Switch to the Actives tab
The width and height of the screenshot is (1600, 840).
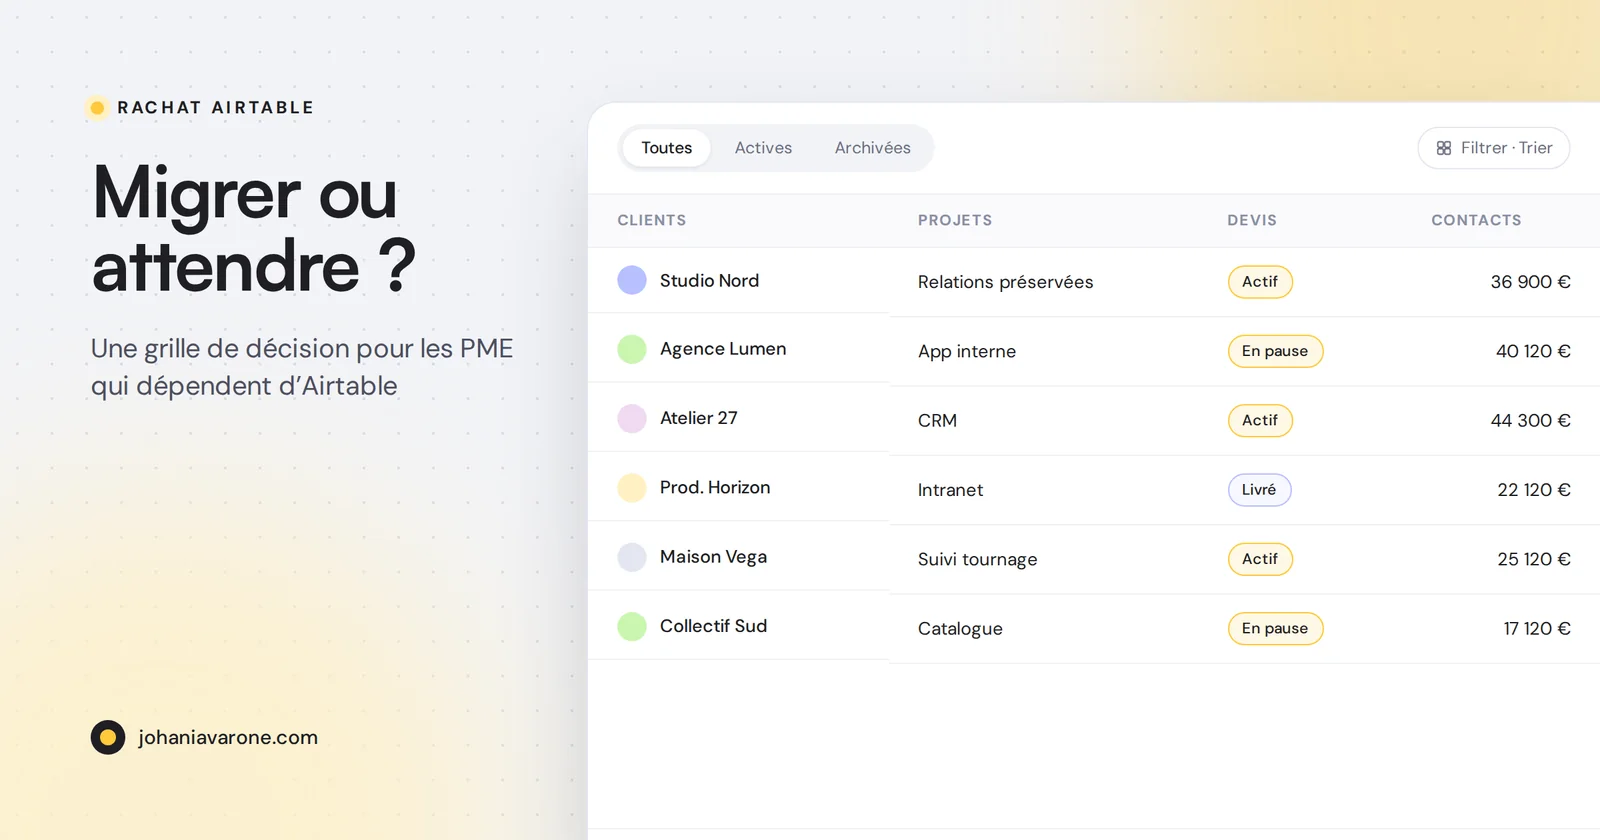[763, 148]
